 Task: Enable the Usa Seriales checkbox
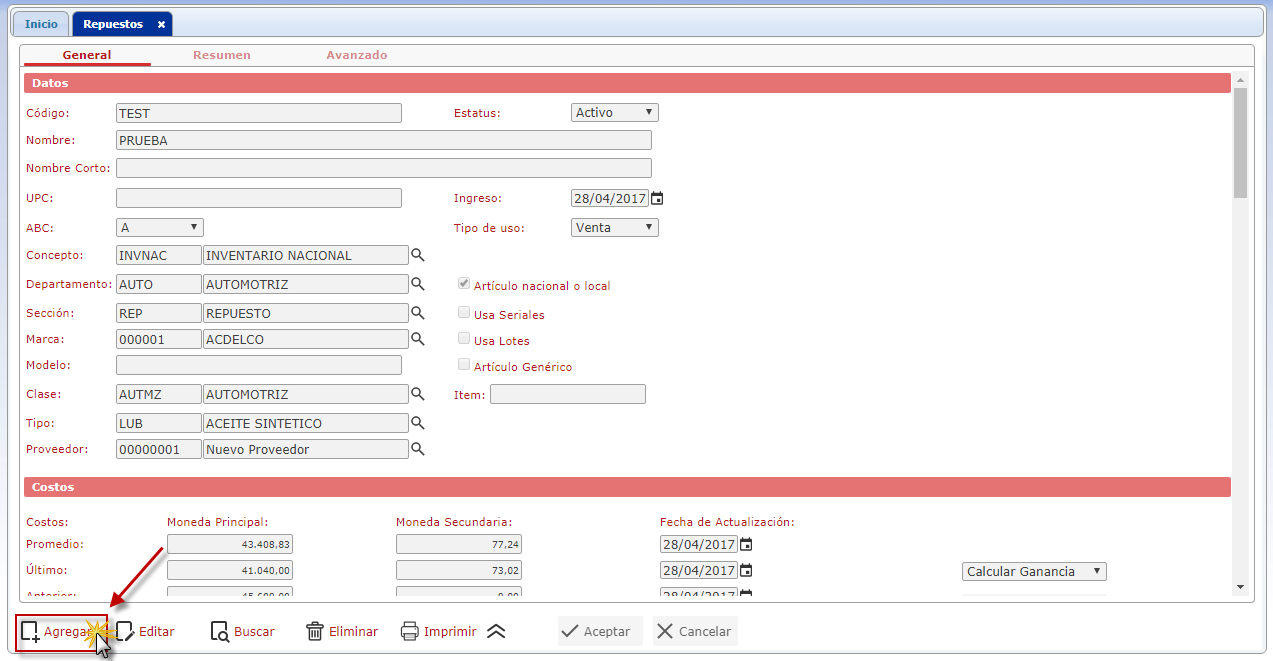(464, 313)
